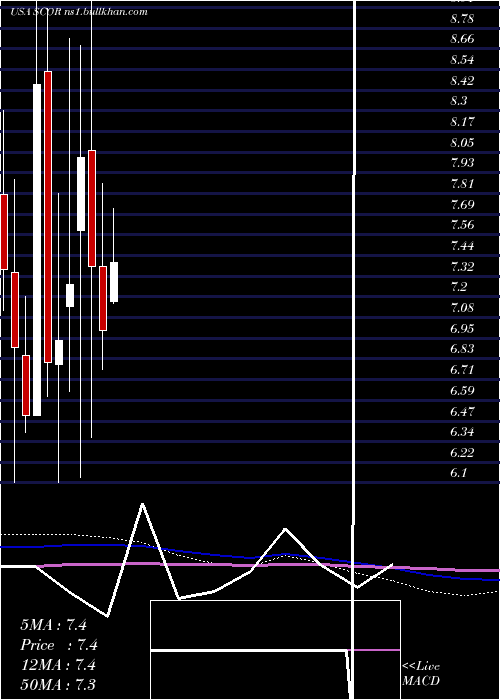Click the 8.05 price axis label

click(x=462, y=142)
